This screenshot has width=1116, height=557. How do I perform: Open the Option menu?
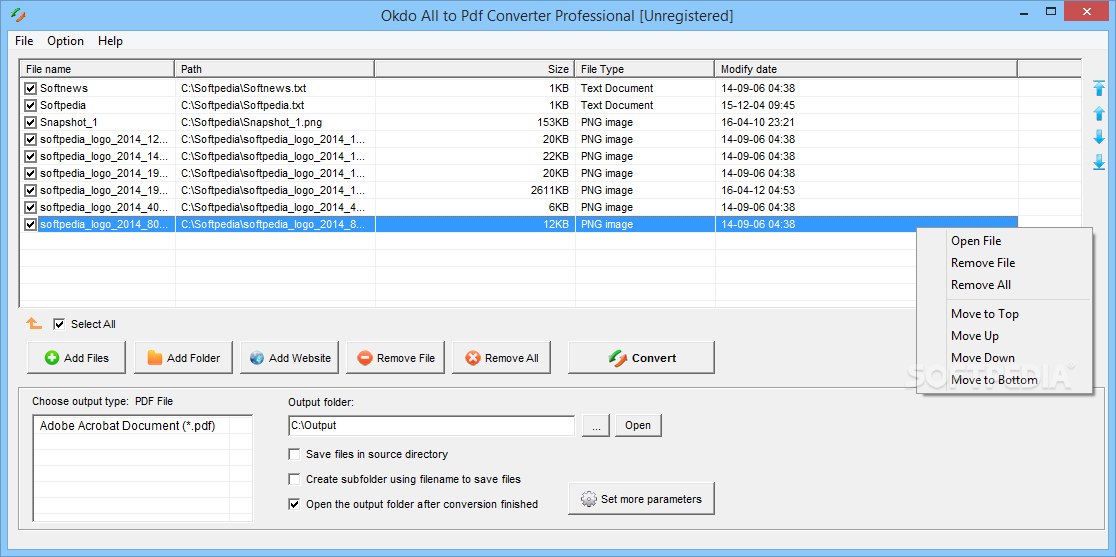[65, 41]
